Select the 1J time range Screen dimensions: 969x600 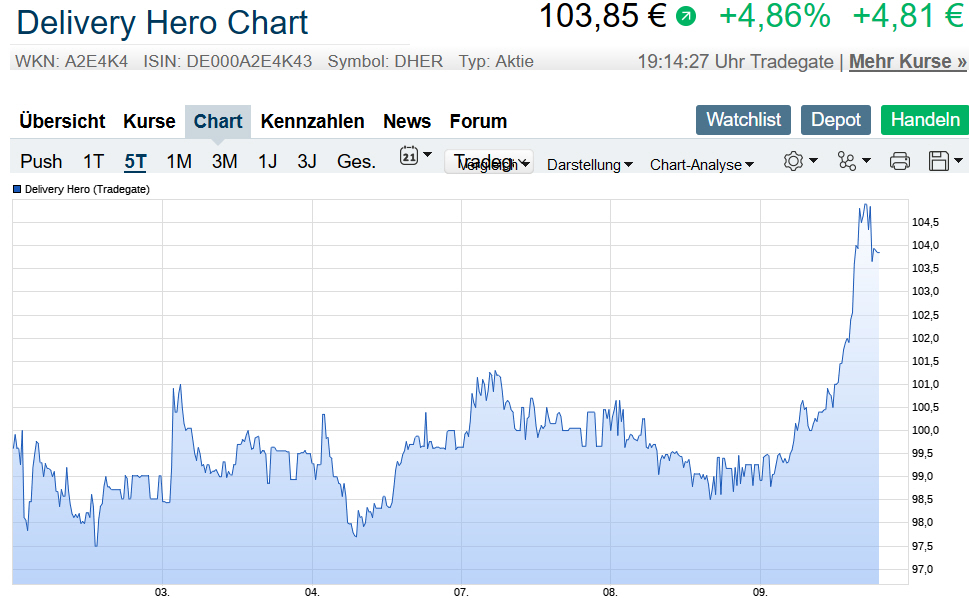267,161
